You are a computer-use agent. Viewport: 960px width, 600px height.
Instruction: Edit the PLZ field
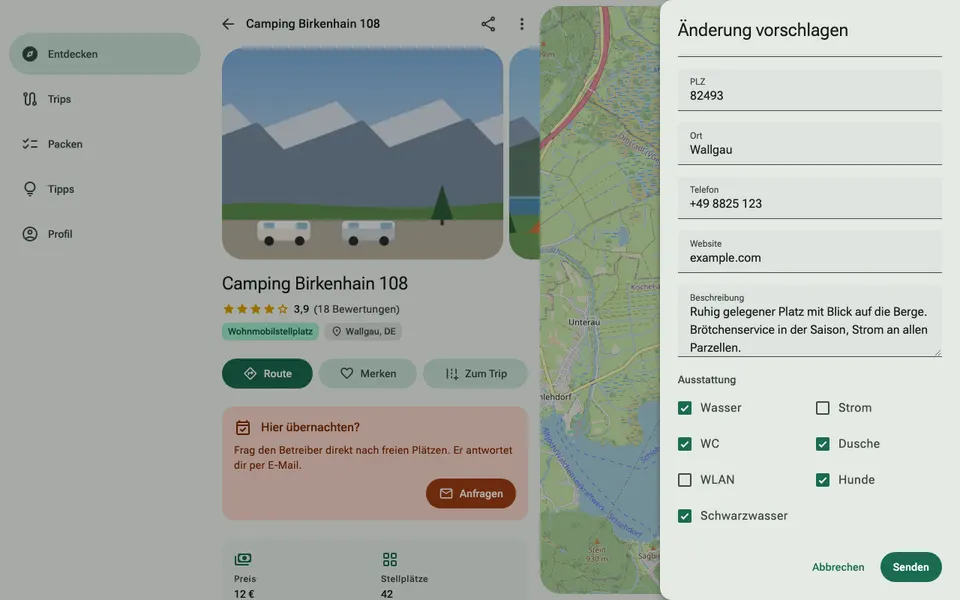pos(809,90)
